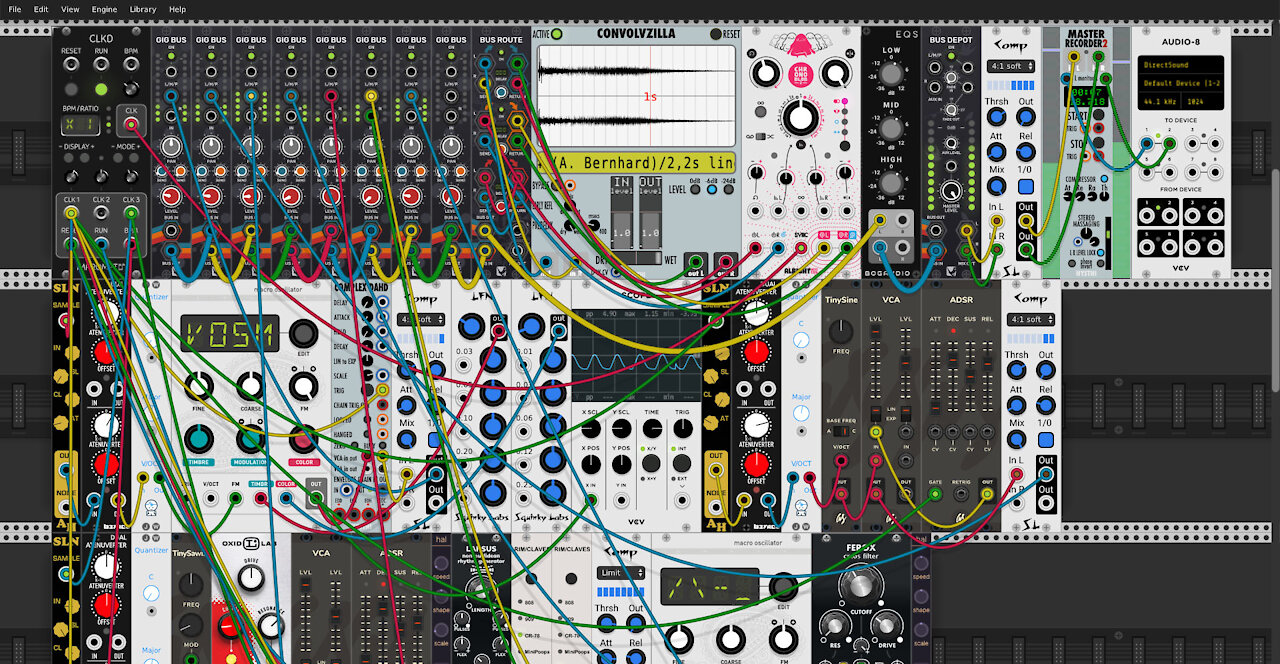Viewport: 1280px width, 664px height.
Task: Open the Engine menu
Action: point(104,9)
